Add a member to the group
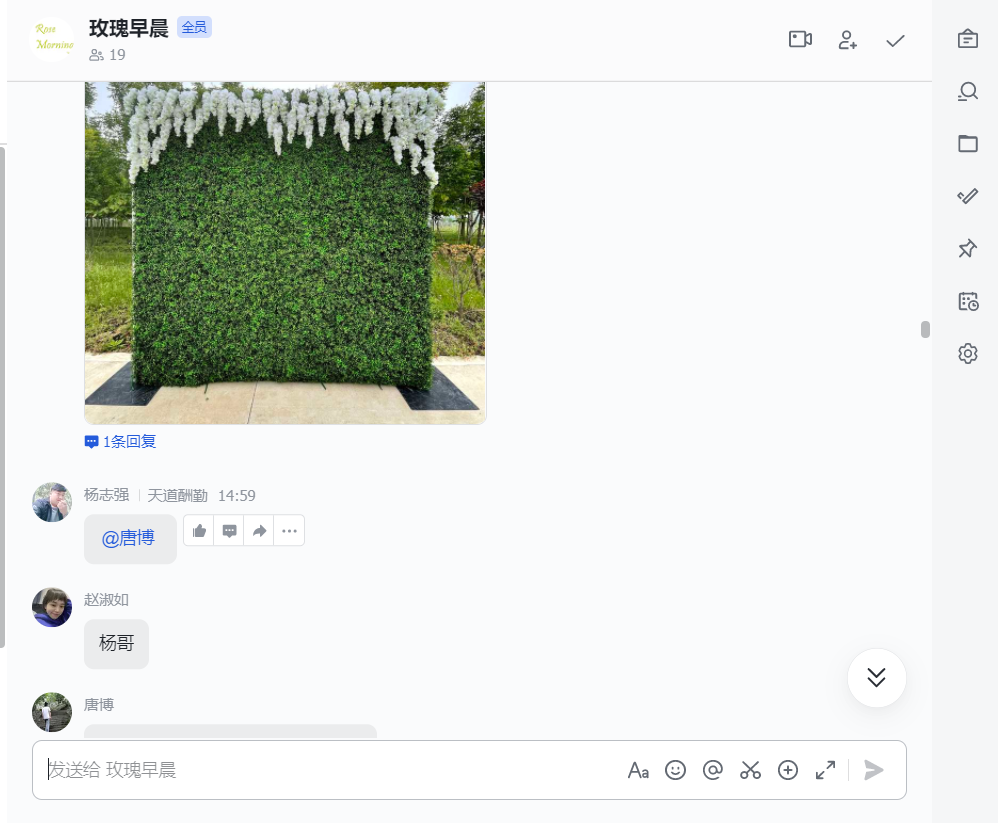 (847, 40)
